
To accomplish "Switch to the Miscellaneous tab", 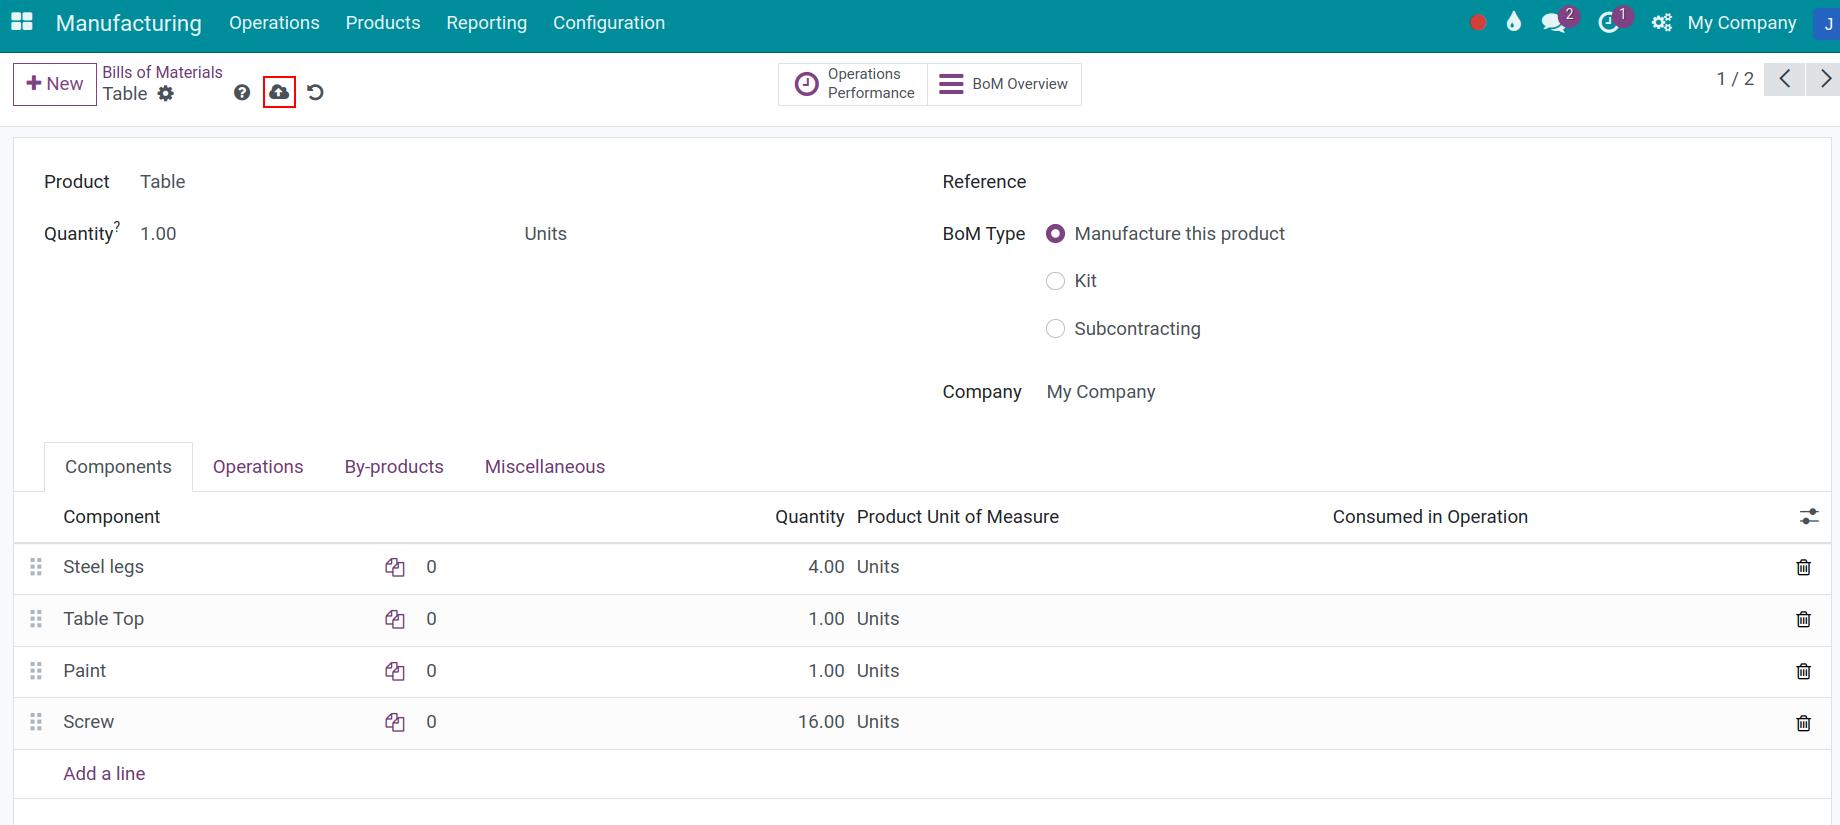I will [545, 467].
